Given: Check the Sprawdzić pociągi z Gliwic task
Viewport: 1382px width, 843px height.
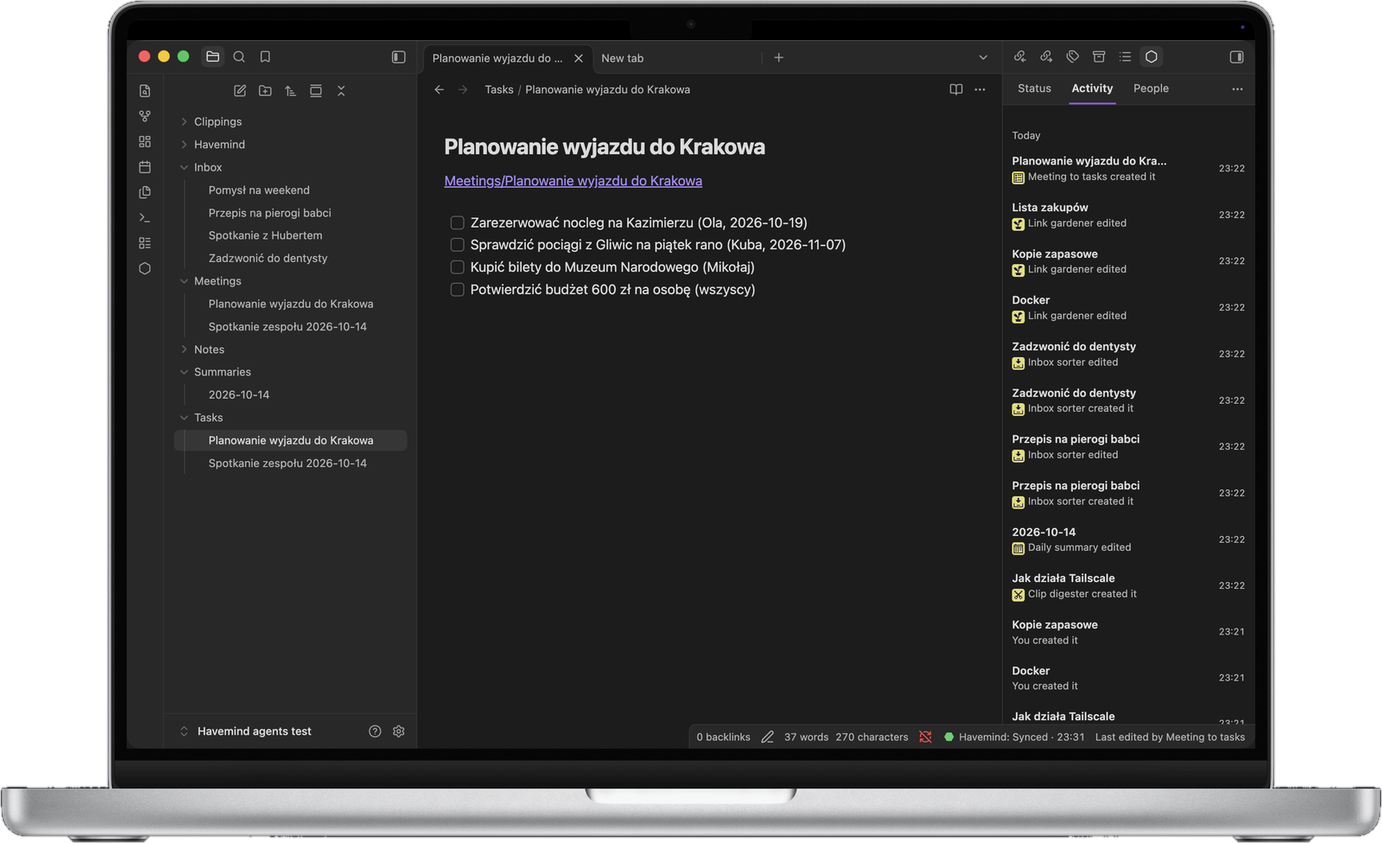Looking at the screenshot, I should coord(457,245).
